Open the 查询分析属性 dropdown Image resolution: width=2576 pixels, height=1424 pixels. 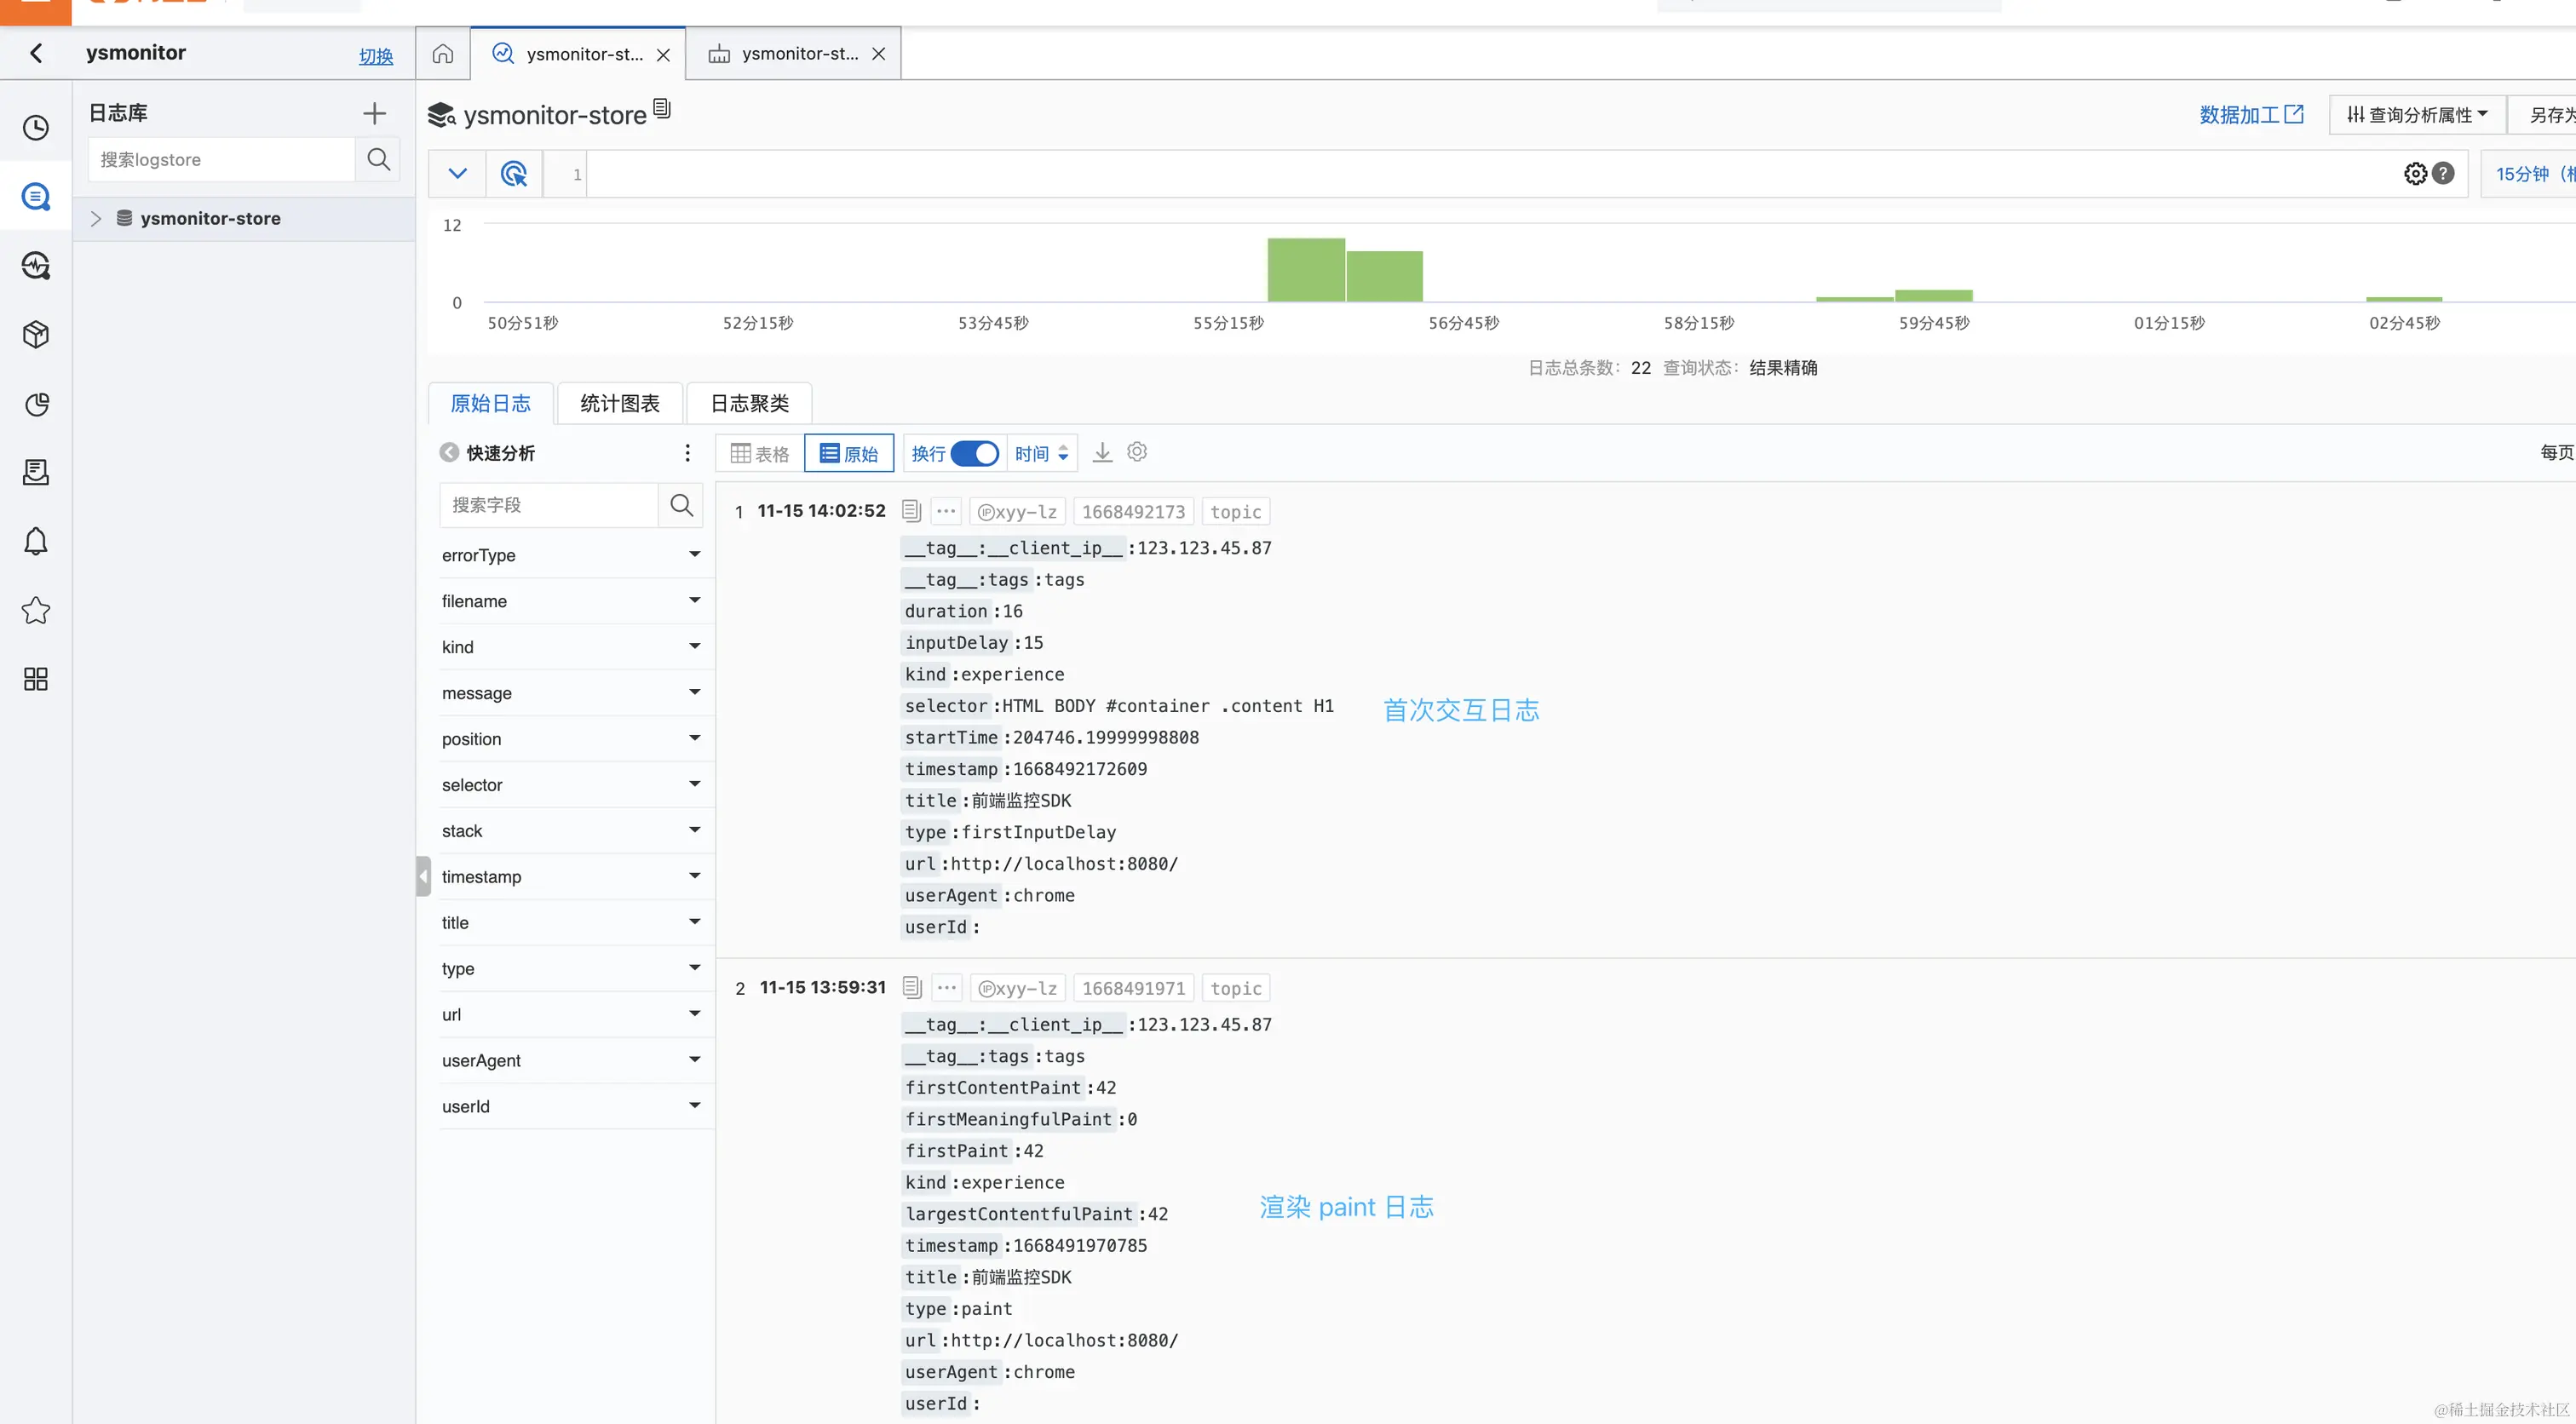pos(2417,115)
